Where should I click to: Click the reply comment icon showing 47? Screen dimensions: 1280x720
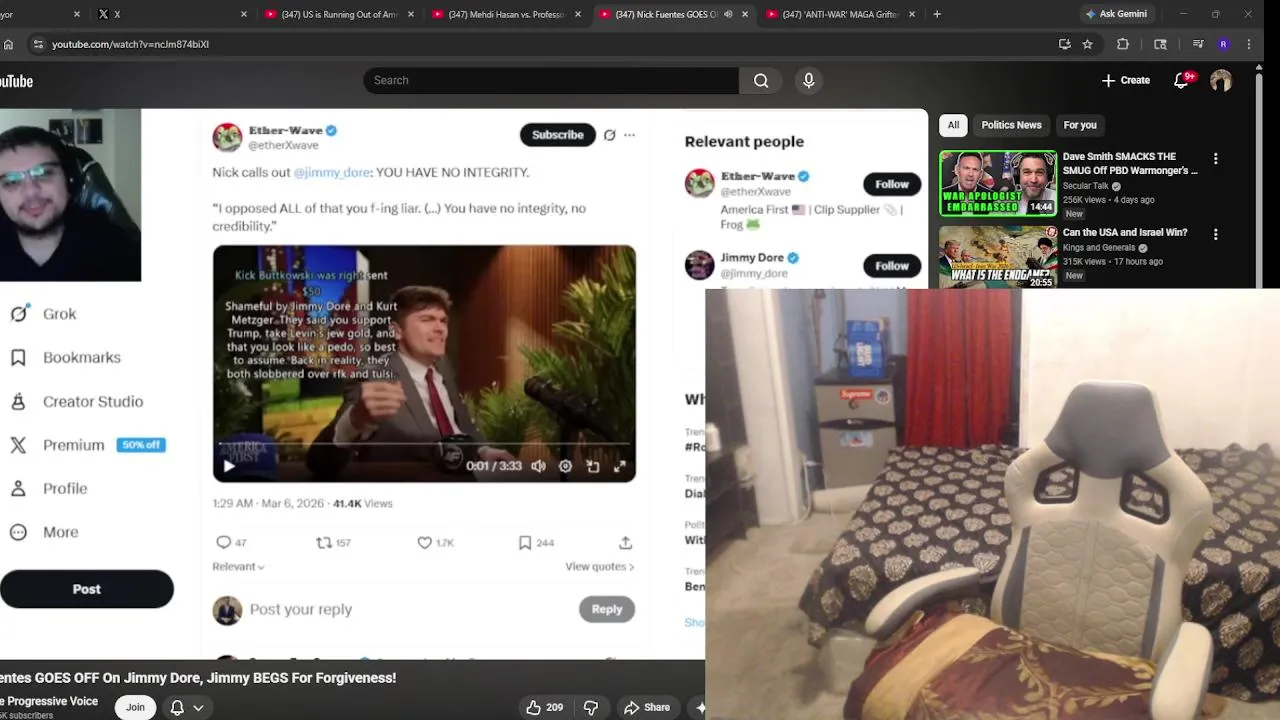point(224,542)
